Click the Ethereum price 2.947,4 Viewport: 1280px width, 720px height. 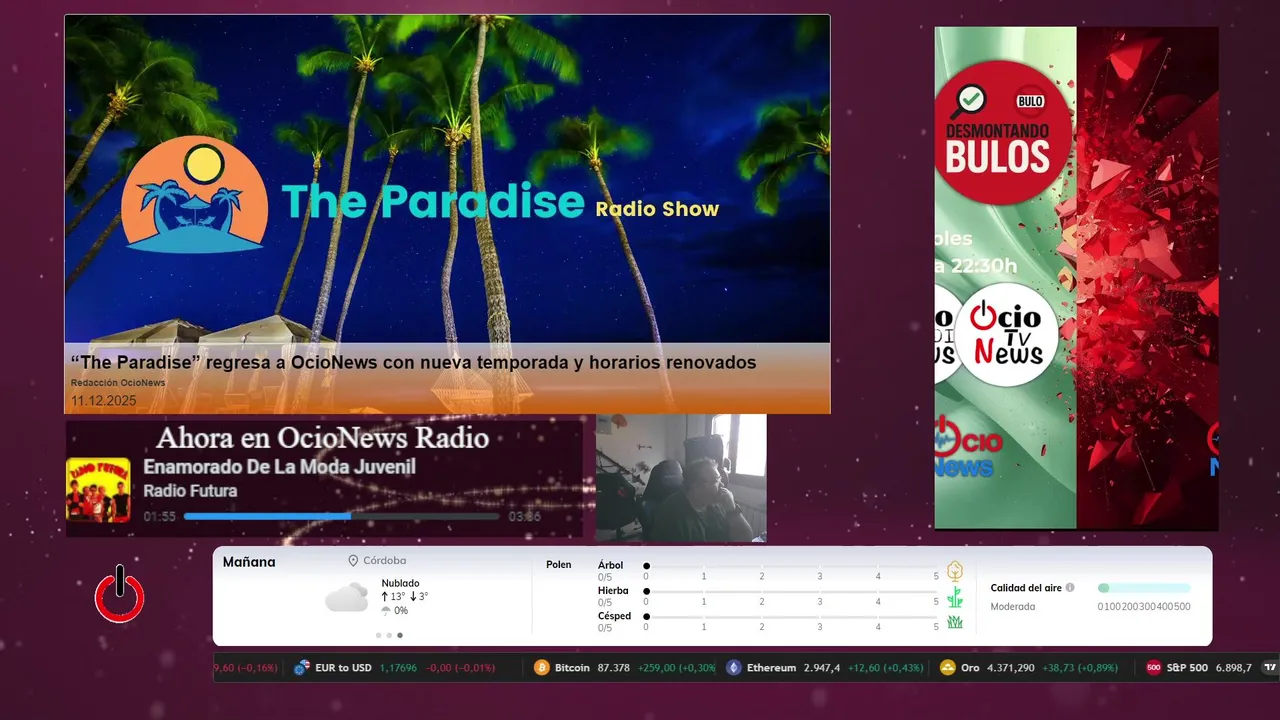[822, 668]
